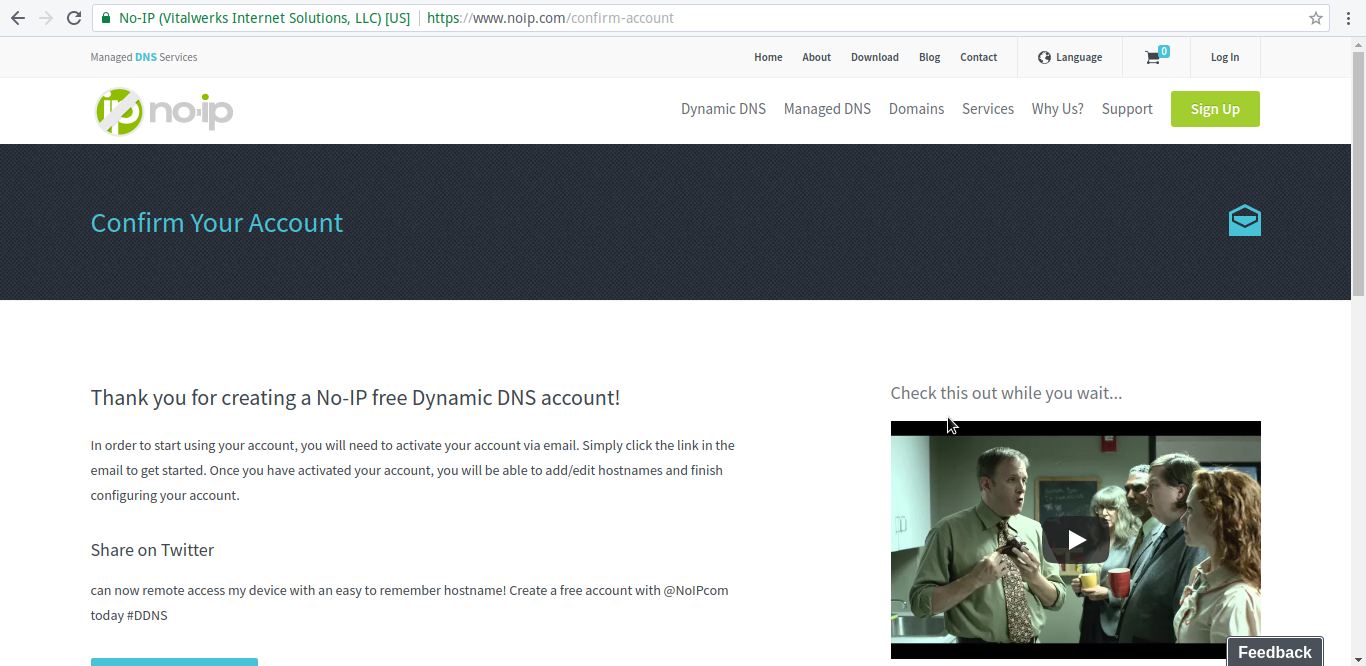Click the browser back arrow
Viewport: 1366px width, 666px height.
pos(18,18)
